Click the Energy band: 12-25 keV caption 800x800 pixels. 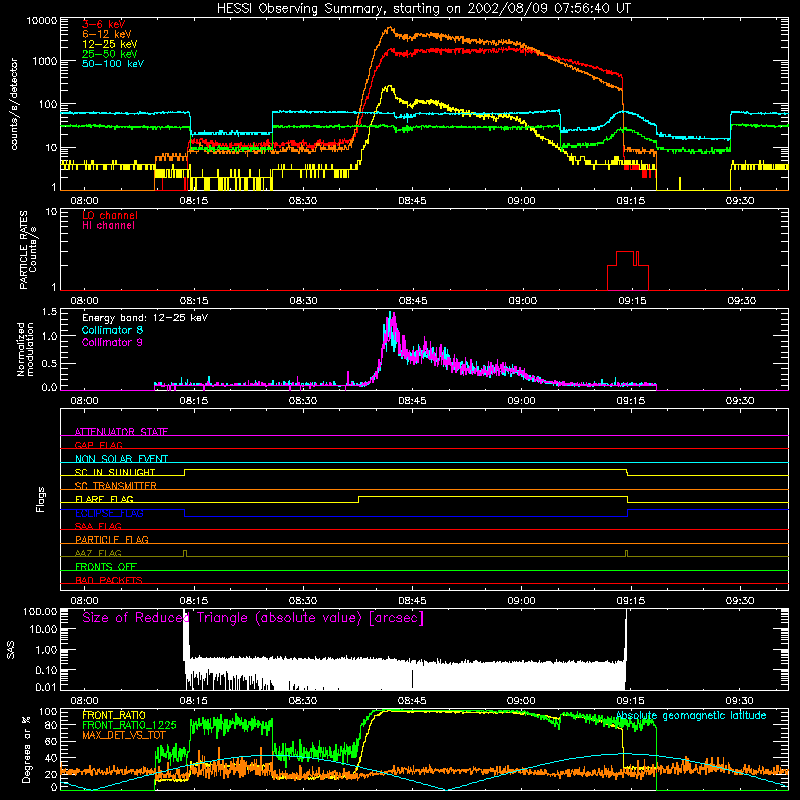coord(145,318)
